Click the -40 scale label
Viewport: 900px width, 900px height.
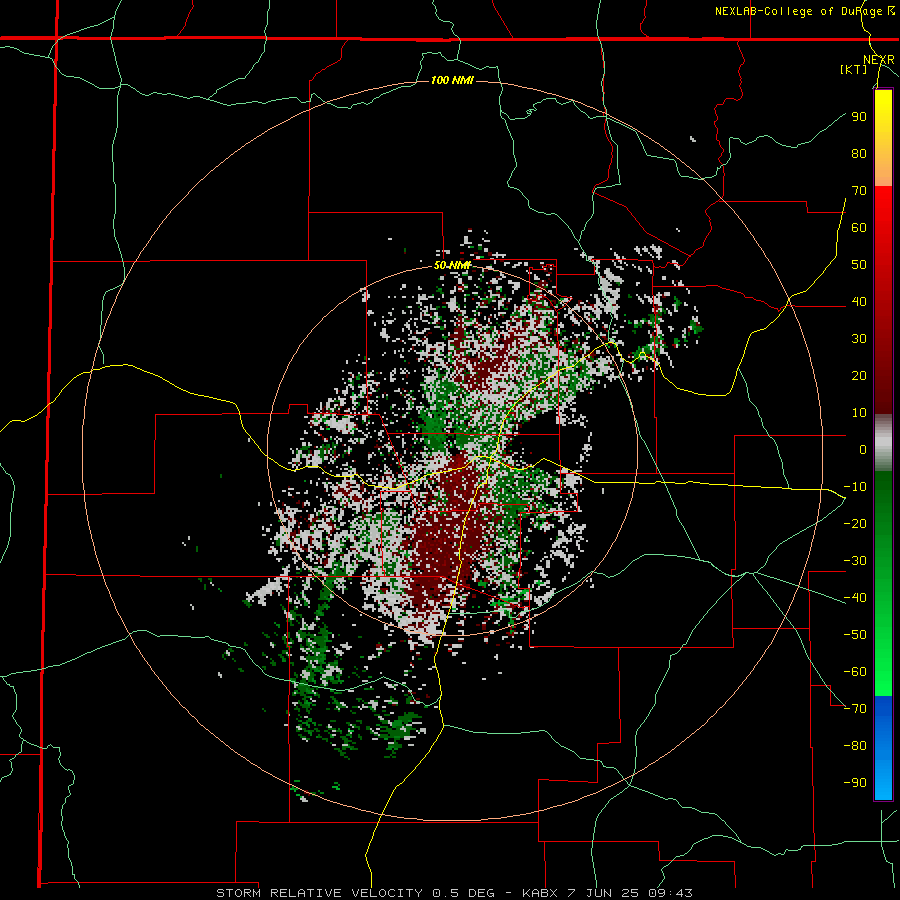[x=855, y=598]
